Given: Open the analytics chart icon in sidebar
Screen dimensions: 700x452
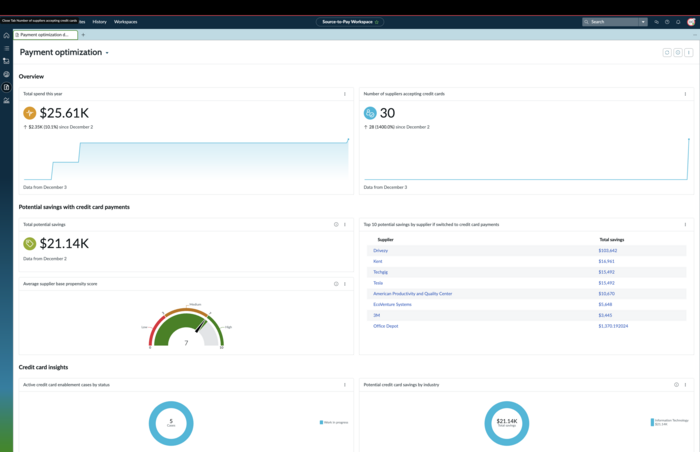Looking at the screenshot, I should coord(6,100).
